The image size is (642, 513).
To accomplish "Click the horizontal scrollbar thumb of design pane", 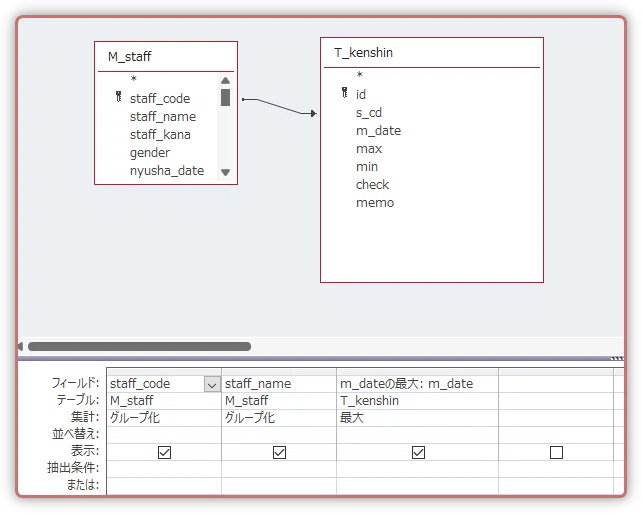I will (139, 347).
